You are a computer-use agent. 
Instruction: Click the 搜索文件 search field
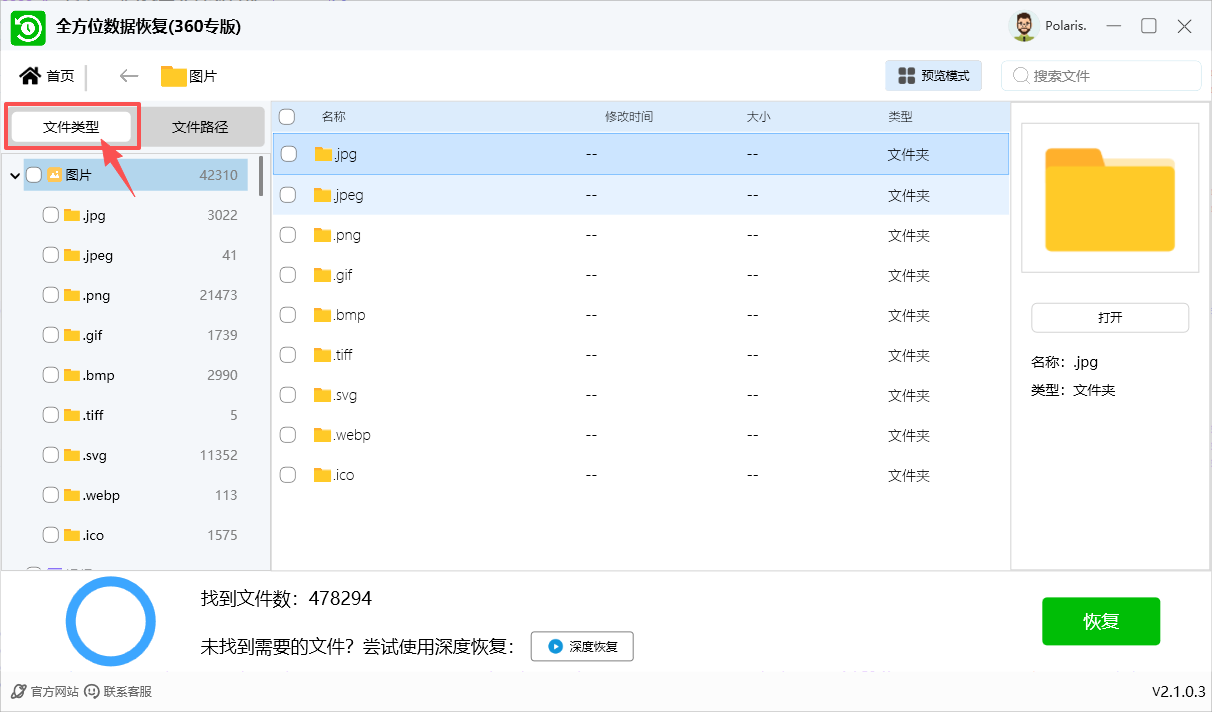1110,76
